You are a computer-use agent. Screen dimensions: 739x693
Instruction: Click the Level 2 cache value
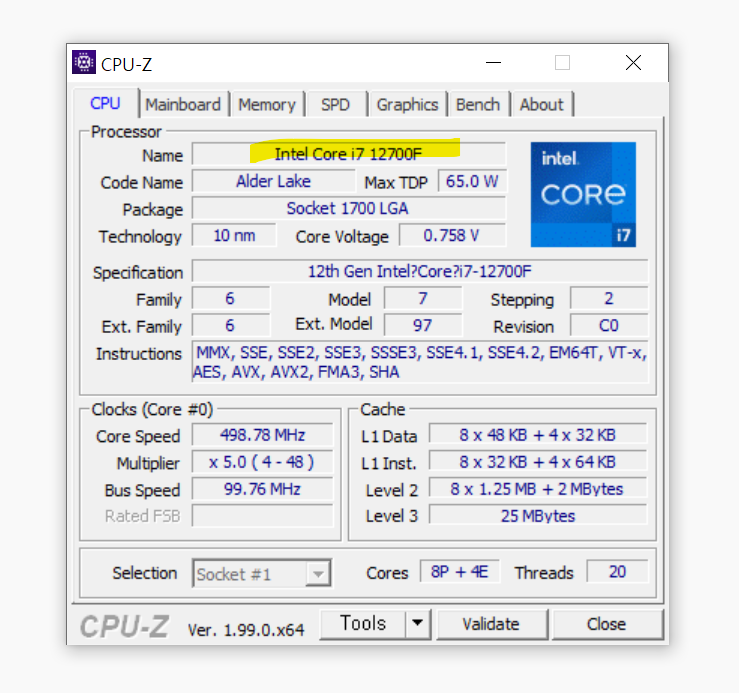pos(538,489)
